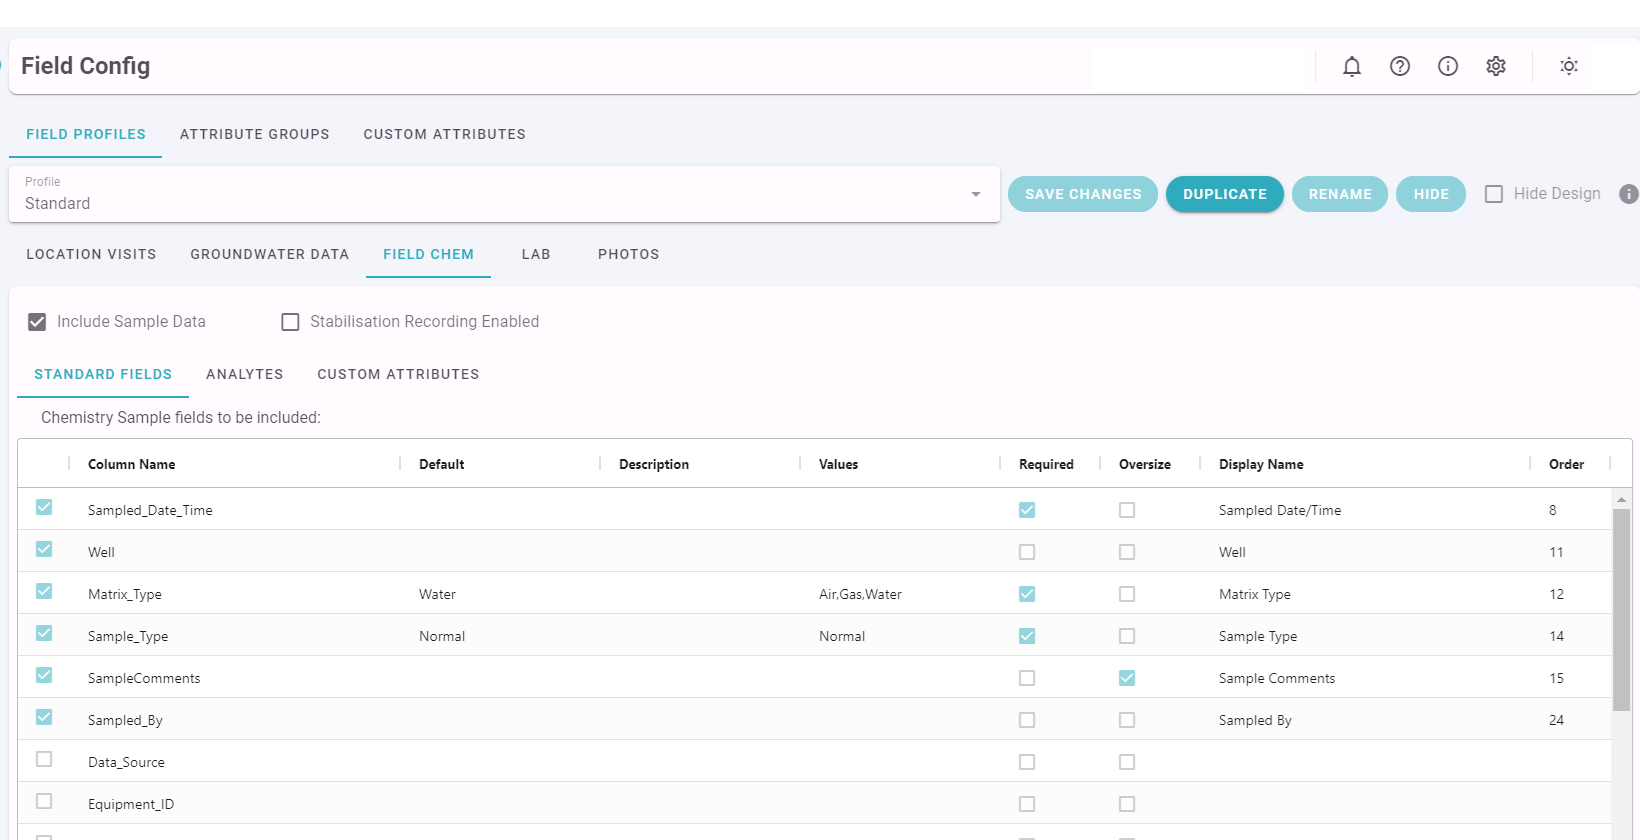Click the Hide profile button
This screenshot has height=840, width=1640.
[x=1431, y=194]
